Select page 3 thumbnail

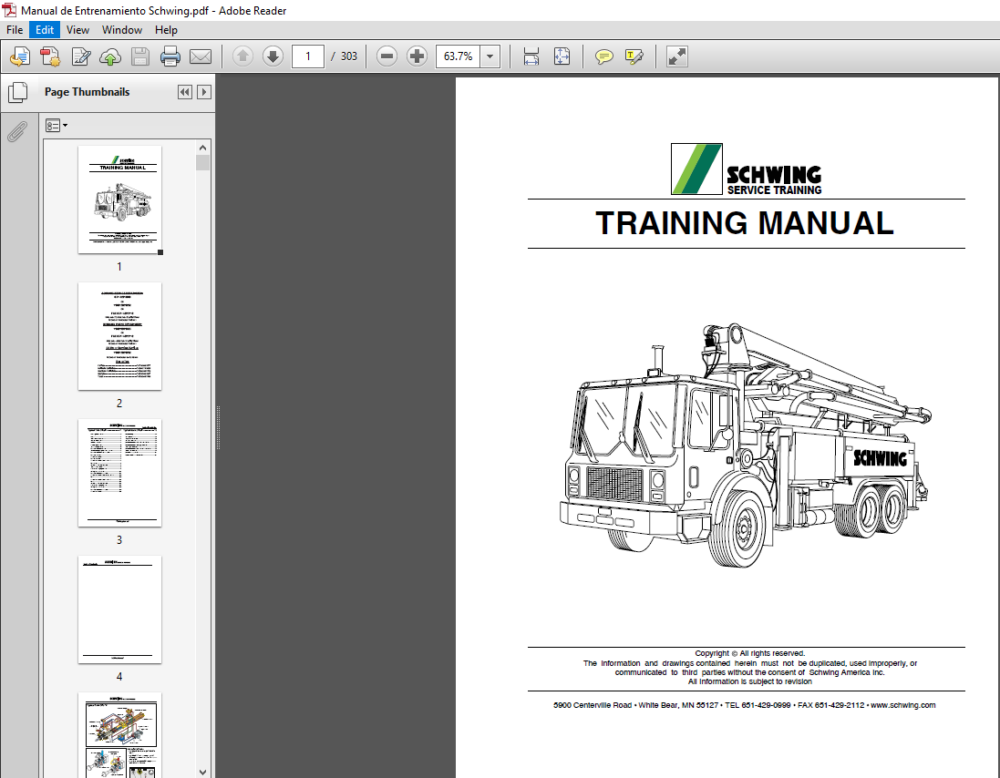(120, 473)
